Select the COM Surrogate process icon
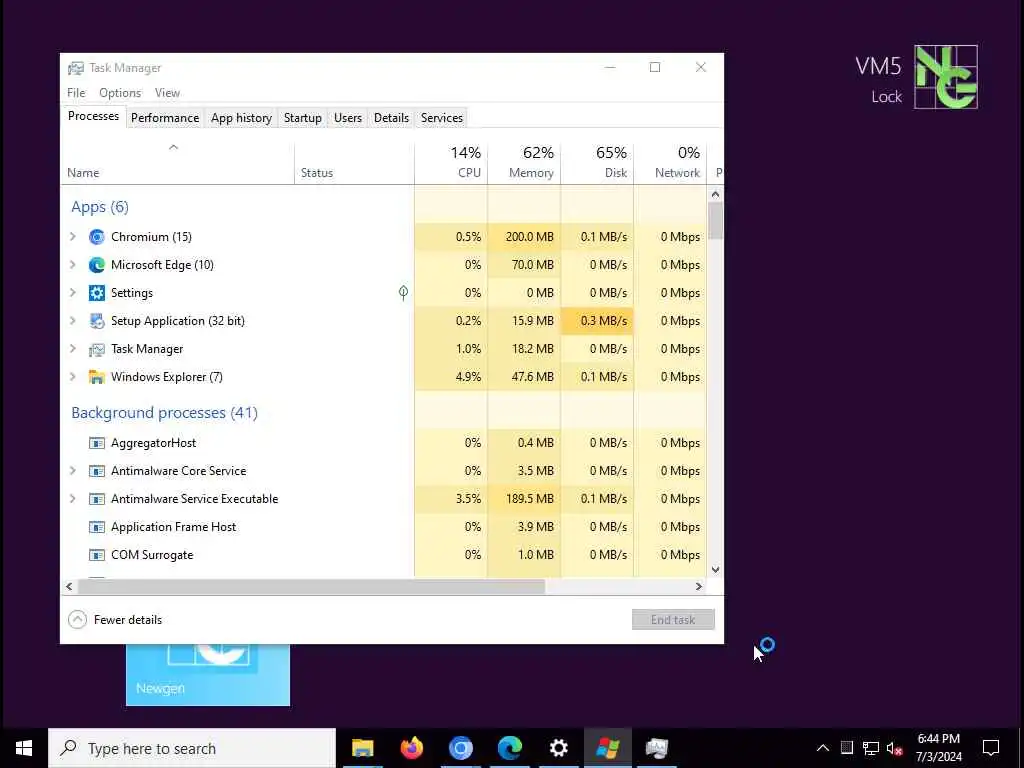 click(x=97, y=556)
